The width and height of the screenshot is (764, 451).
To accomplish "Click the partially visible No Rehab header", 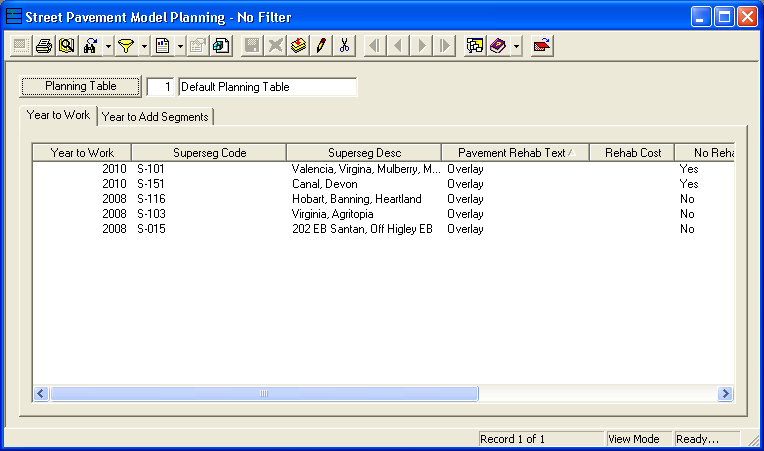I will point(705,153).
